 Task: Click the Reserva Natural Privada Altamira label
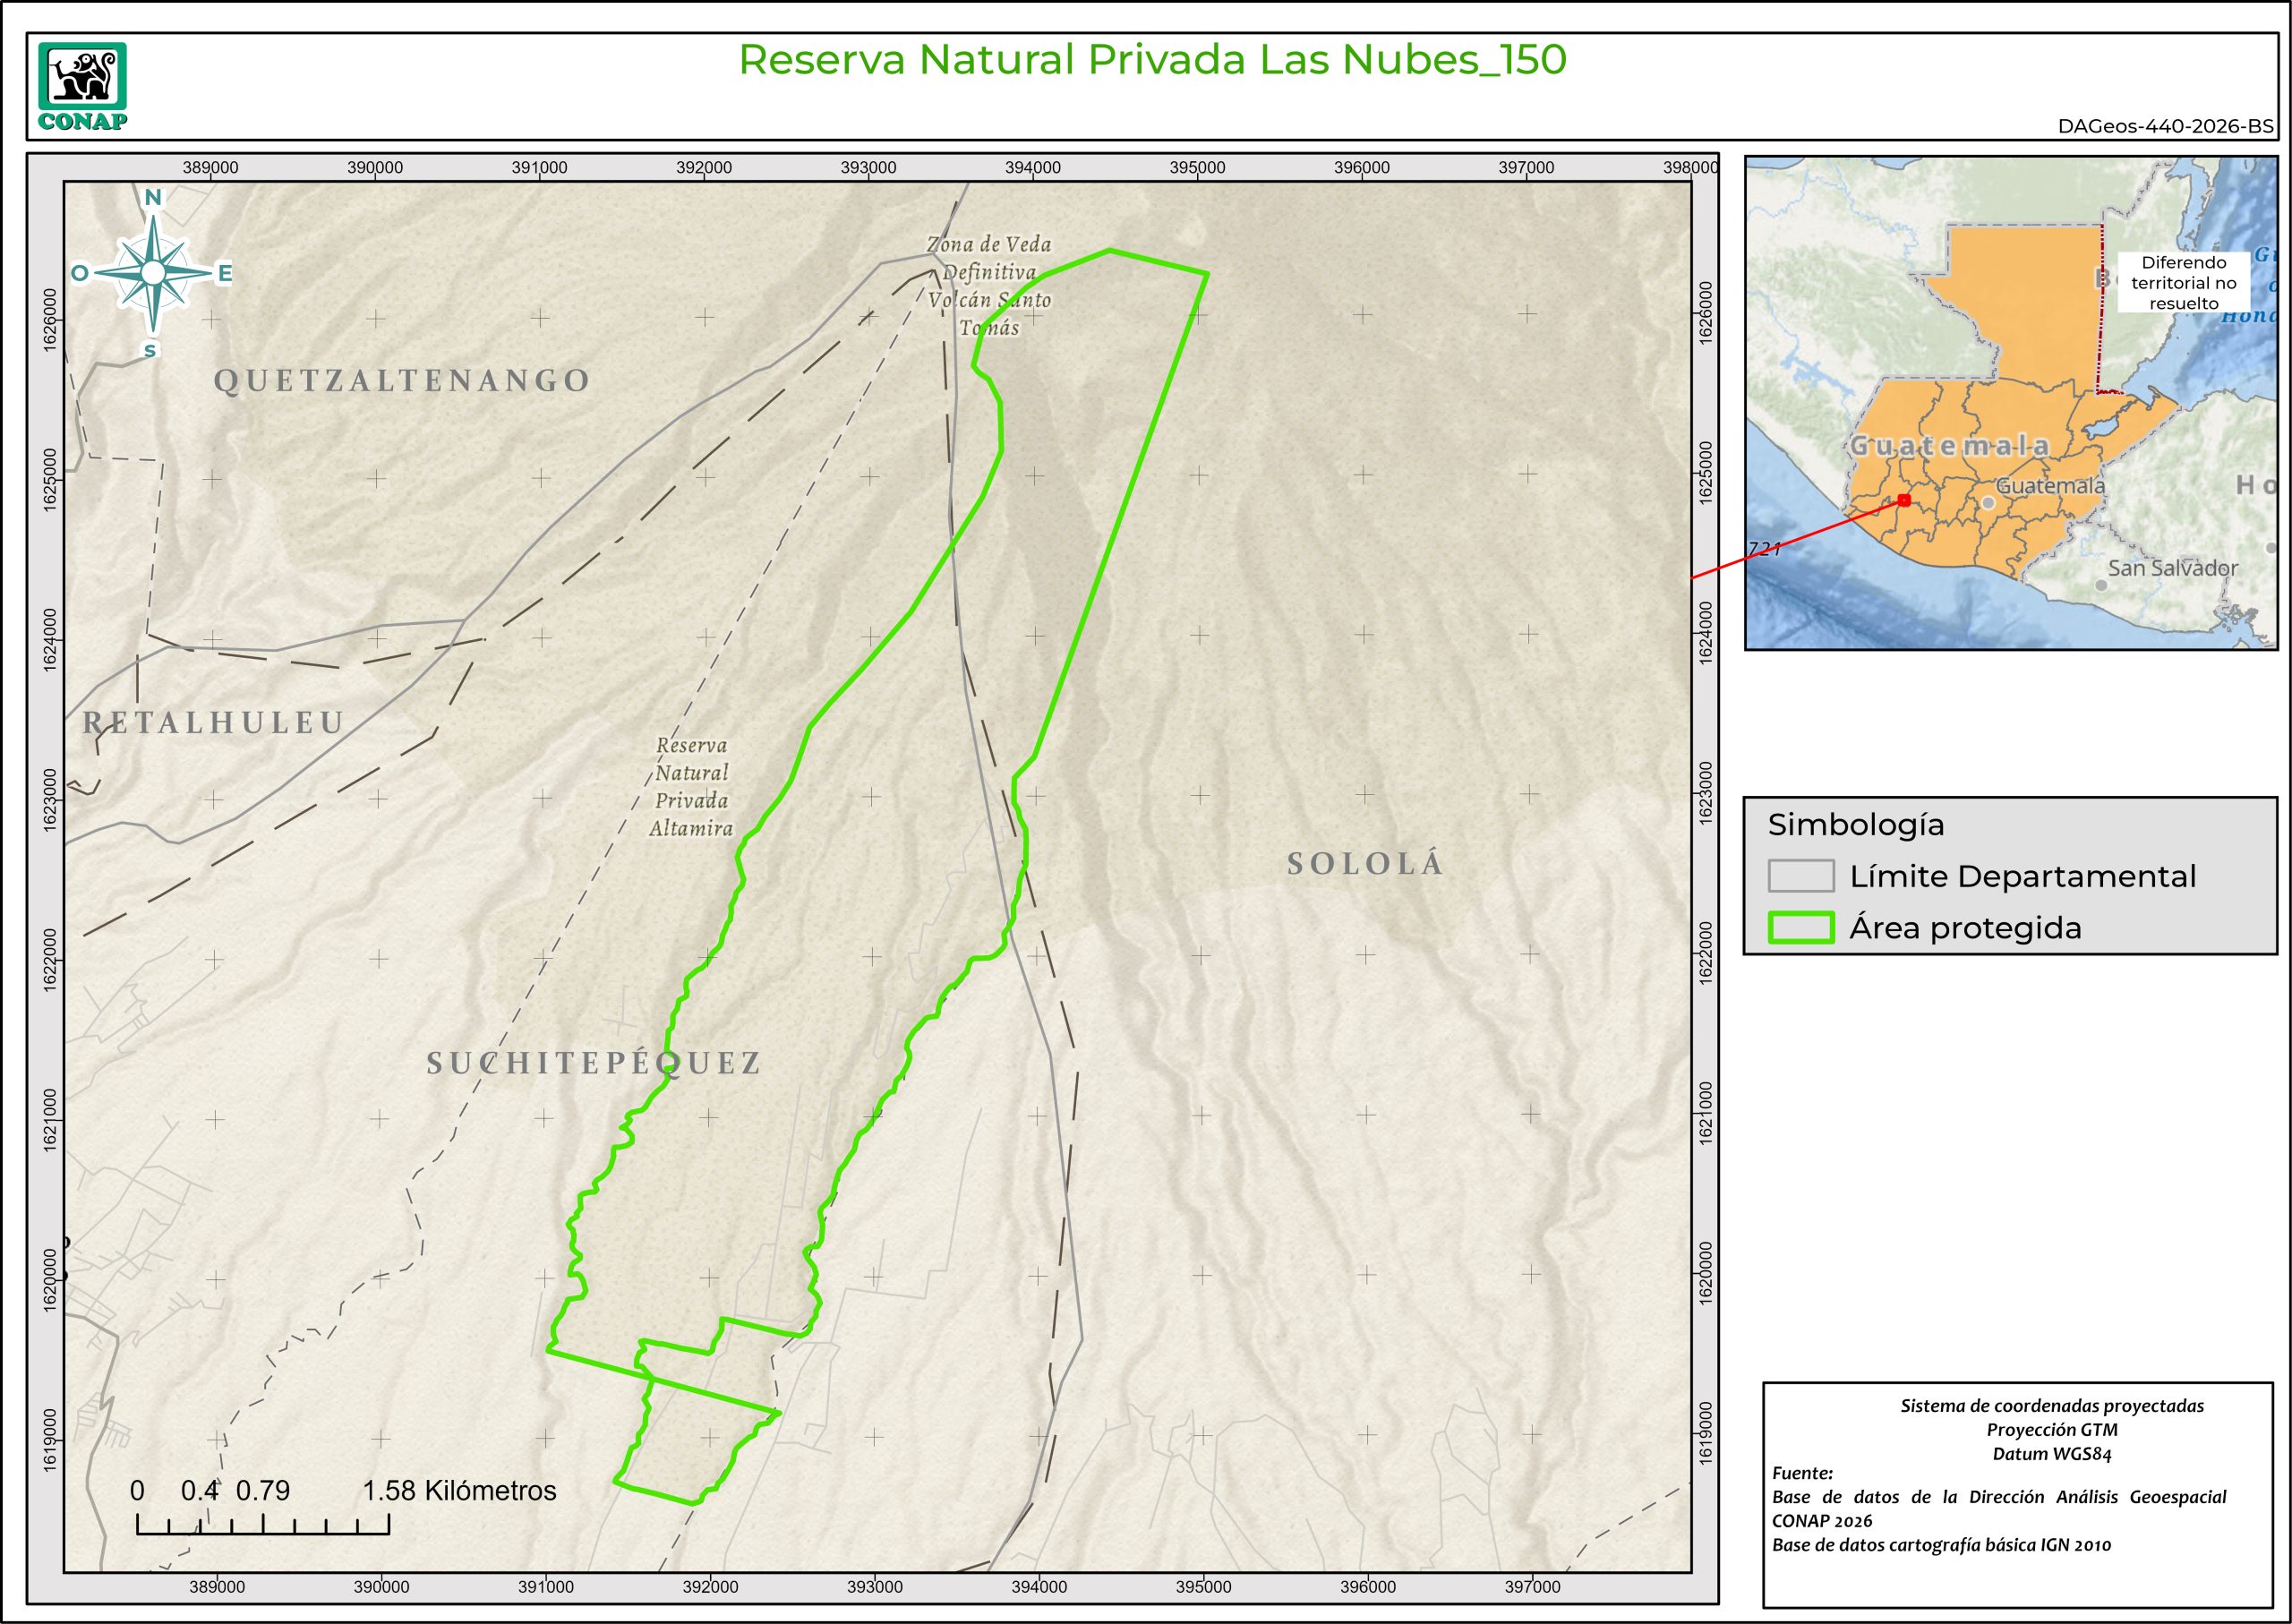point(691,787)
